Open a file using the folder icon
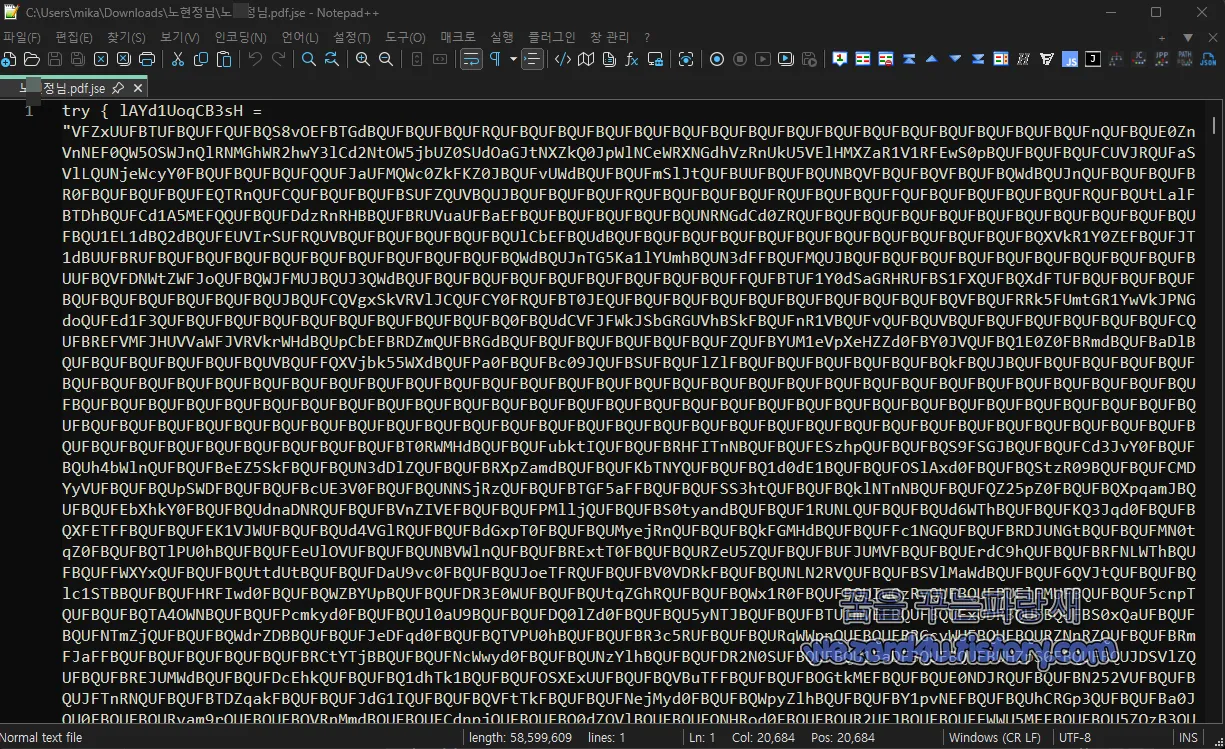Image resolution: width=1225 pixels, height=749 pixels. [31, 59]
